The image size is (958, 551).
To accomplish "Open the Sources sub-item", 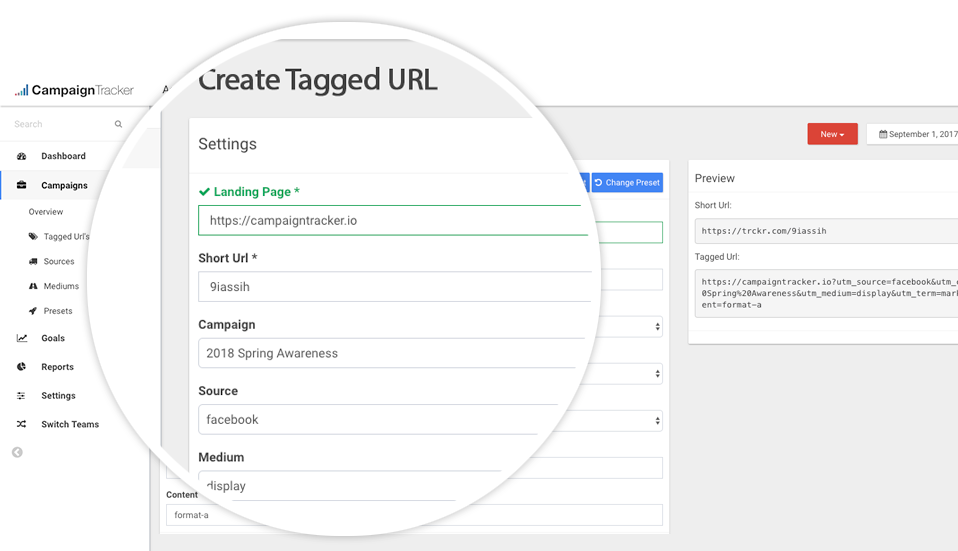I will (59, 261).
